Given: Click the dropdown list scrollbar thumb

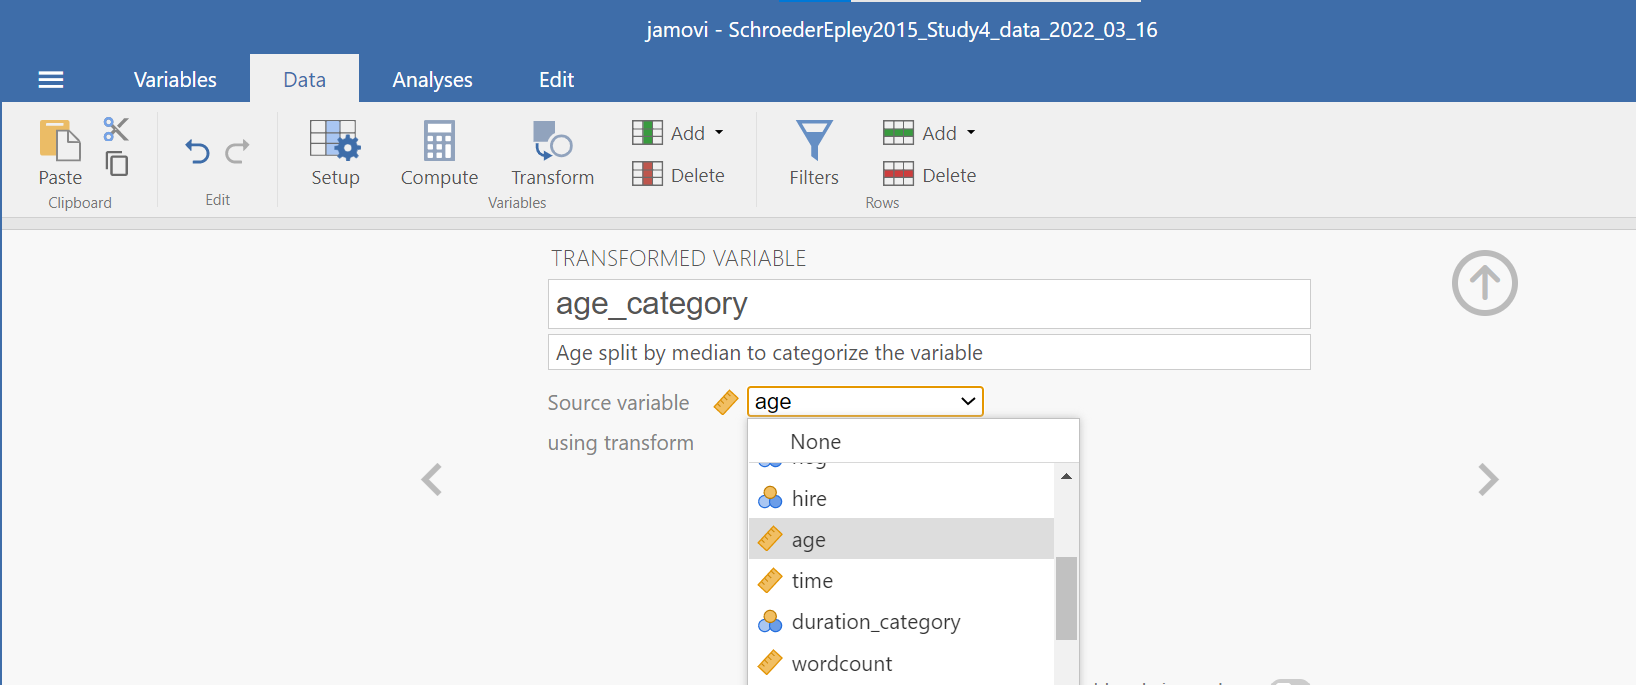Looking at the screenshot, I should click(x=1066, y=597).
